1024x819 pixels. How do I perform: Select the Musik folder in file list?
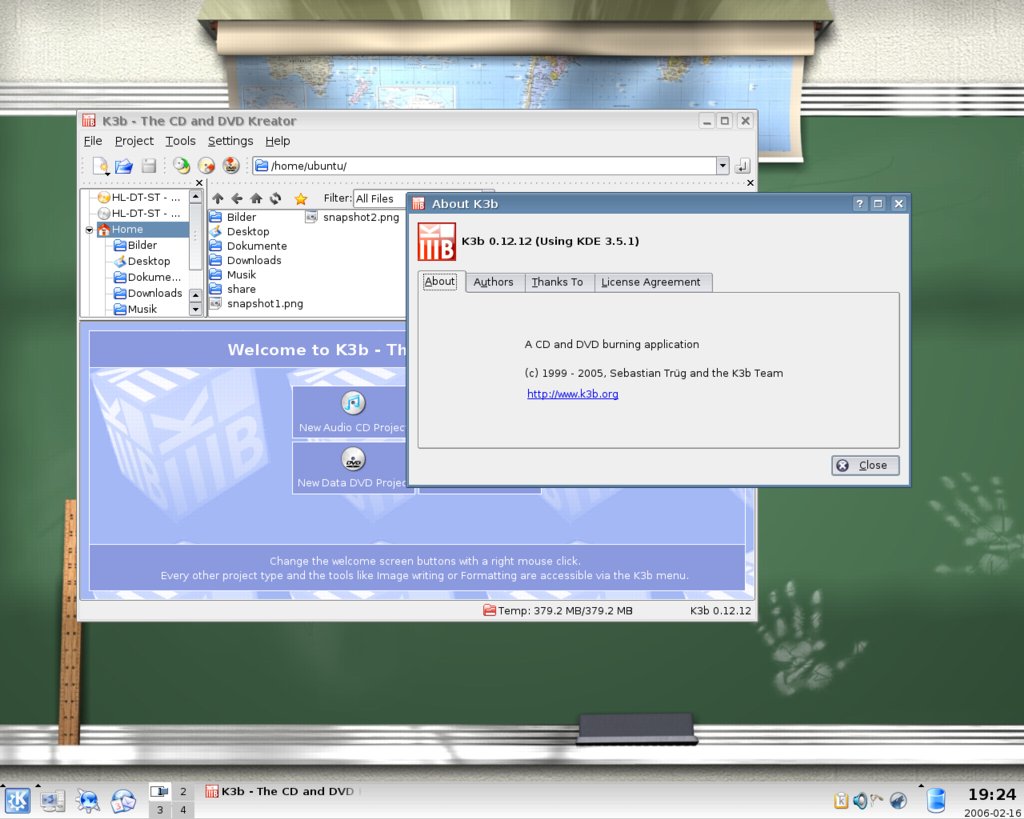tap(232, 275)
